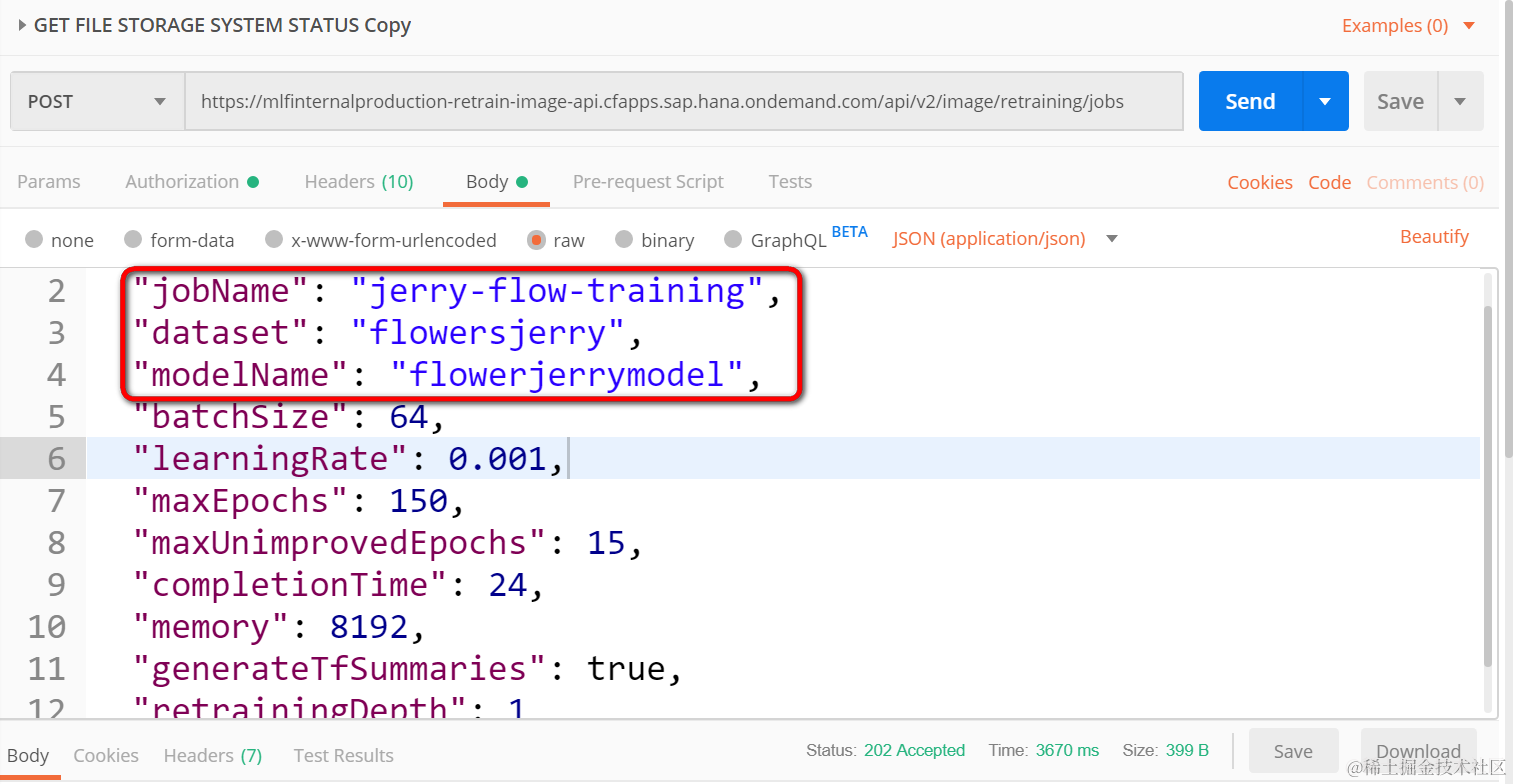Click the Send button
1513x784 pixels.
[1250, 101]
